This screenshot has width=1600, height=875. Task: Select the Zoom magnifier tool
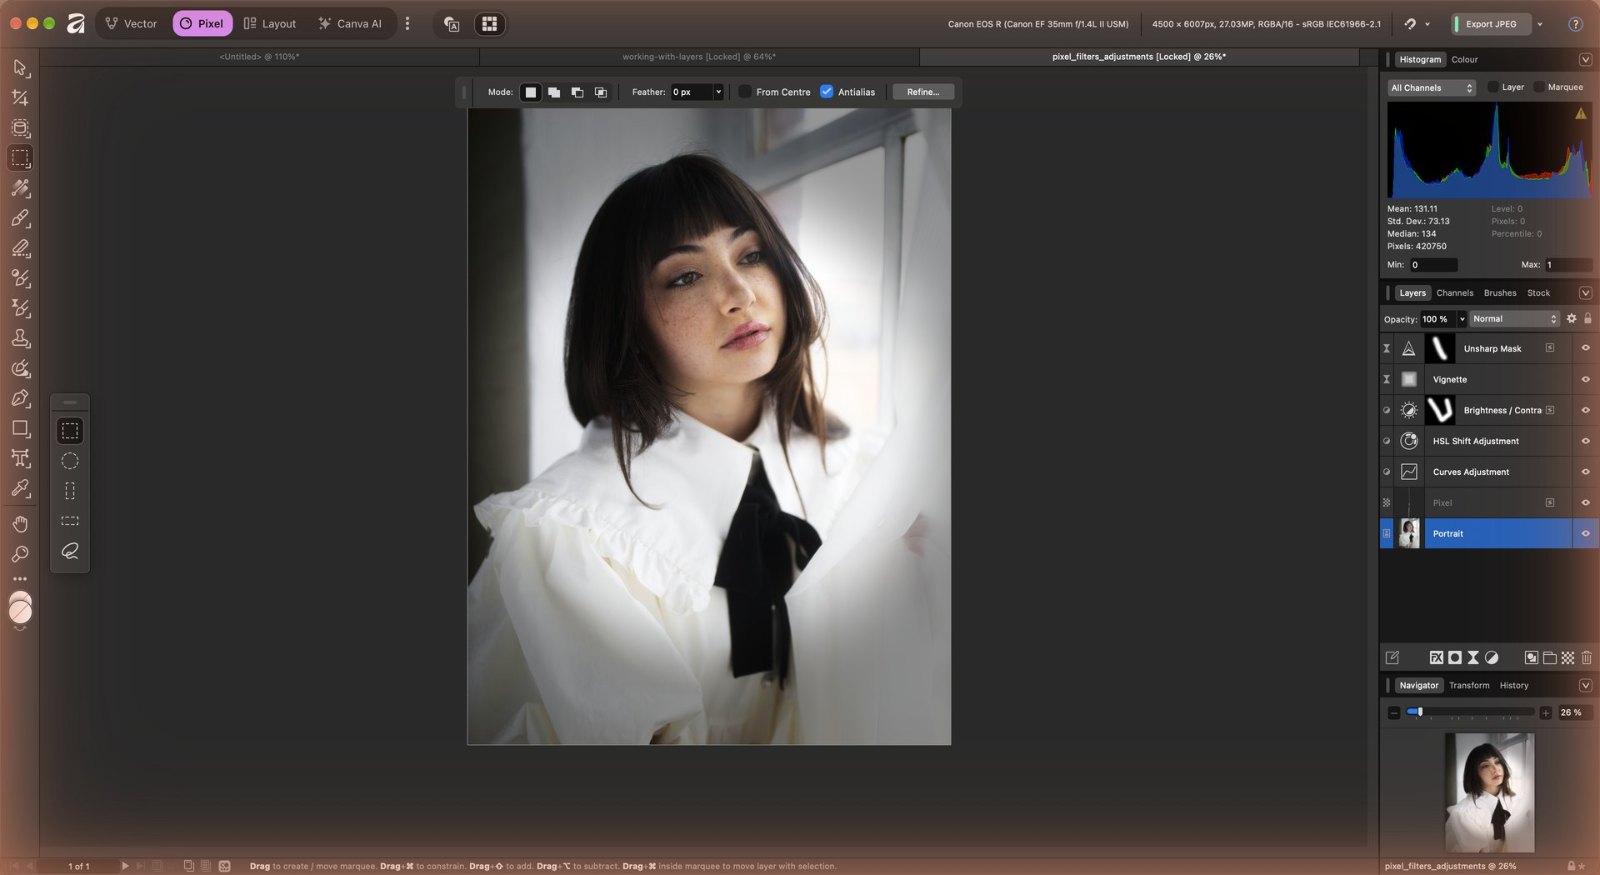[x=20, y=554]
